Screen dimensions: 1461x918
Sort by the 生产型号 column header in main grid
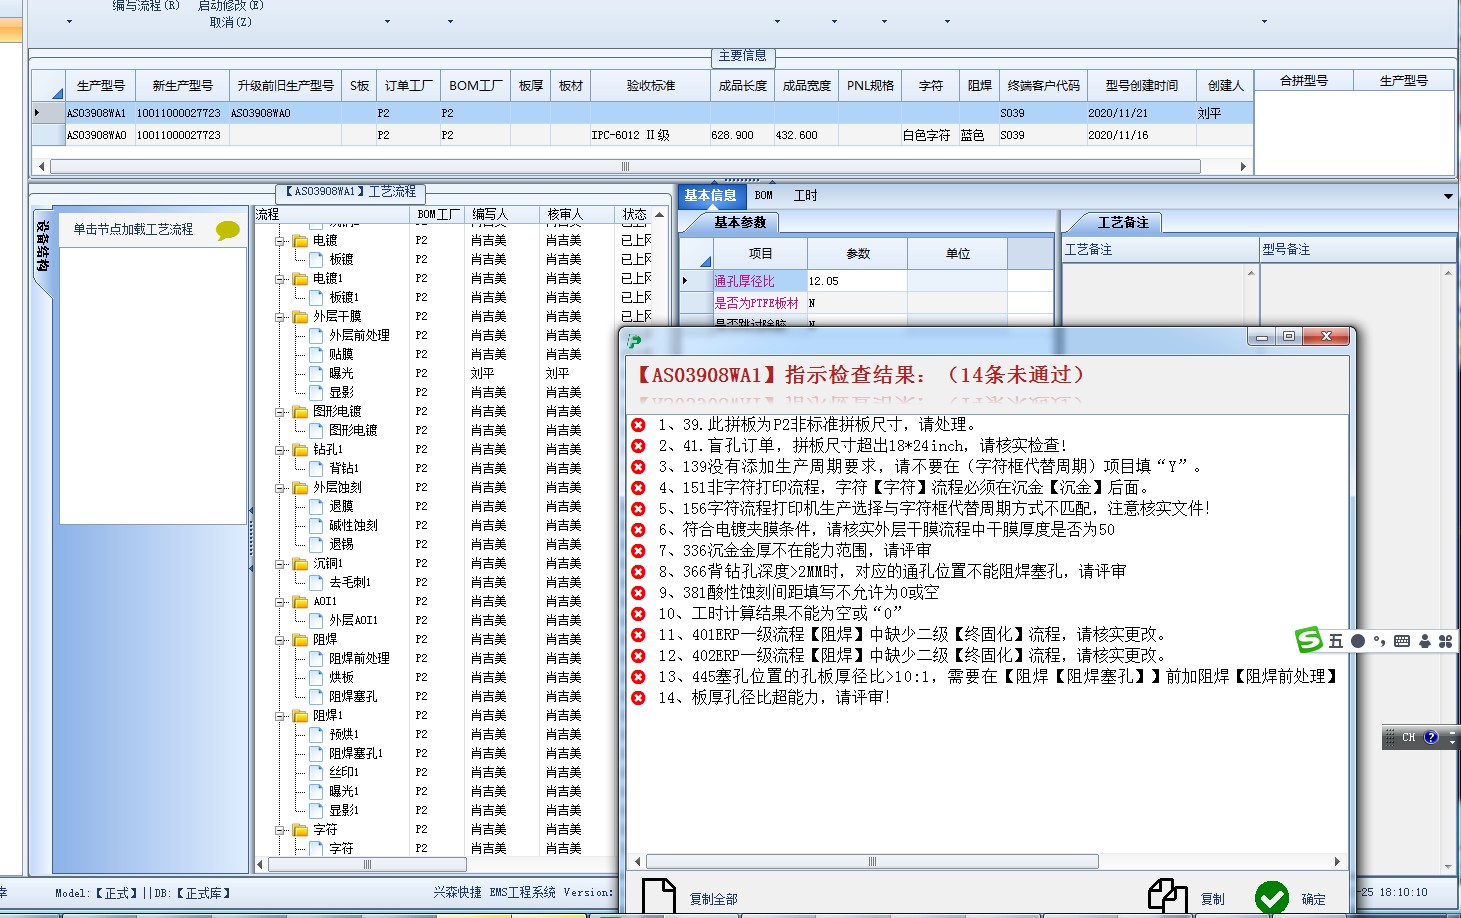[101, 85]
